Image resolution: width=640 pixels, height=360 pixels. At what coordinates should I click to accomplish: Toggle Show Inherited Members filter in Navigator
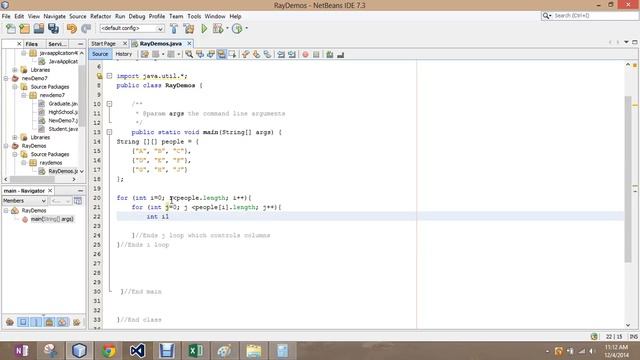click(x=10, y=322)
